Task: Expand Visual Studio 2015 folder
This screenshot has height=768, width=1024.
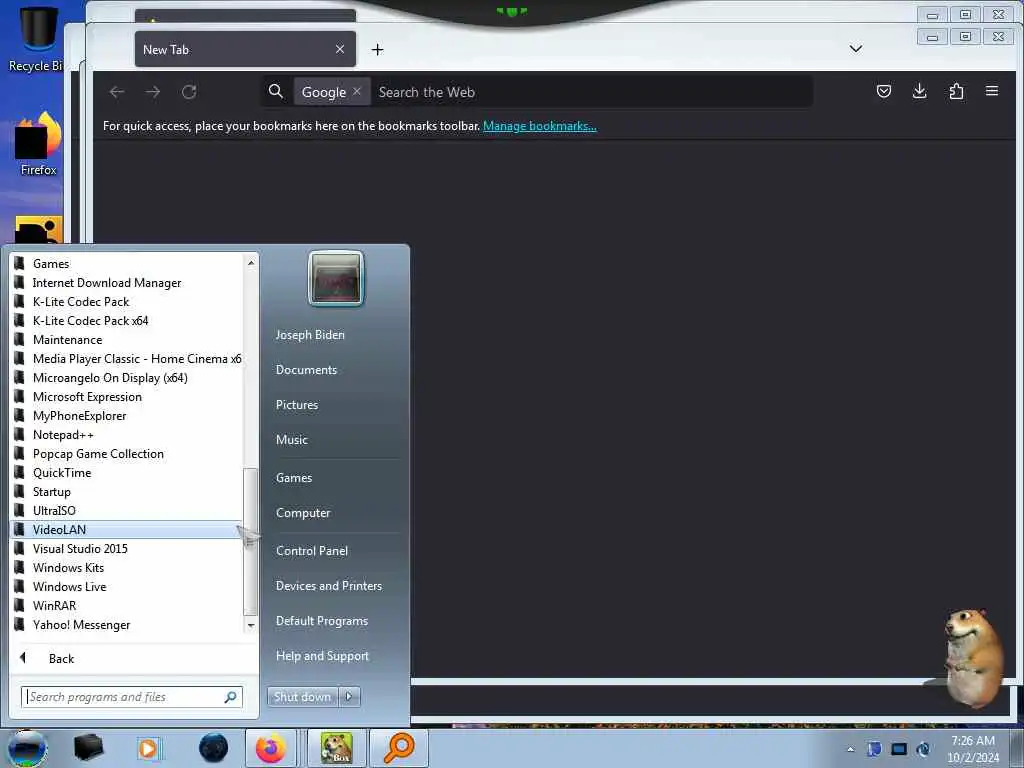Action: coord(127,549)
